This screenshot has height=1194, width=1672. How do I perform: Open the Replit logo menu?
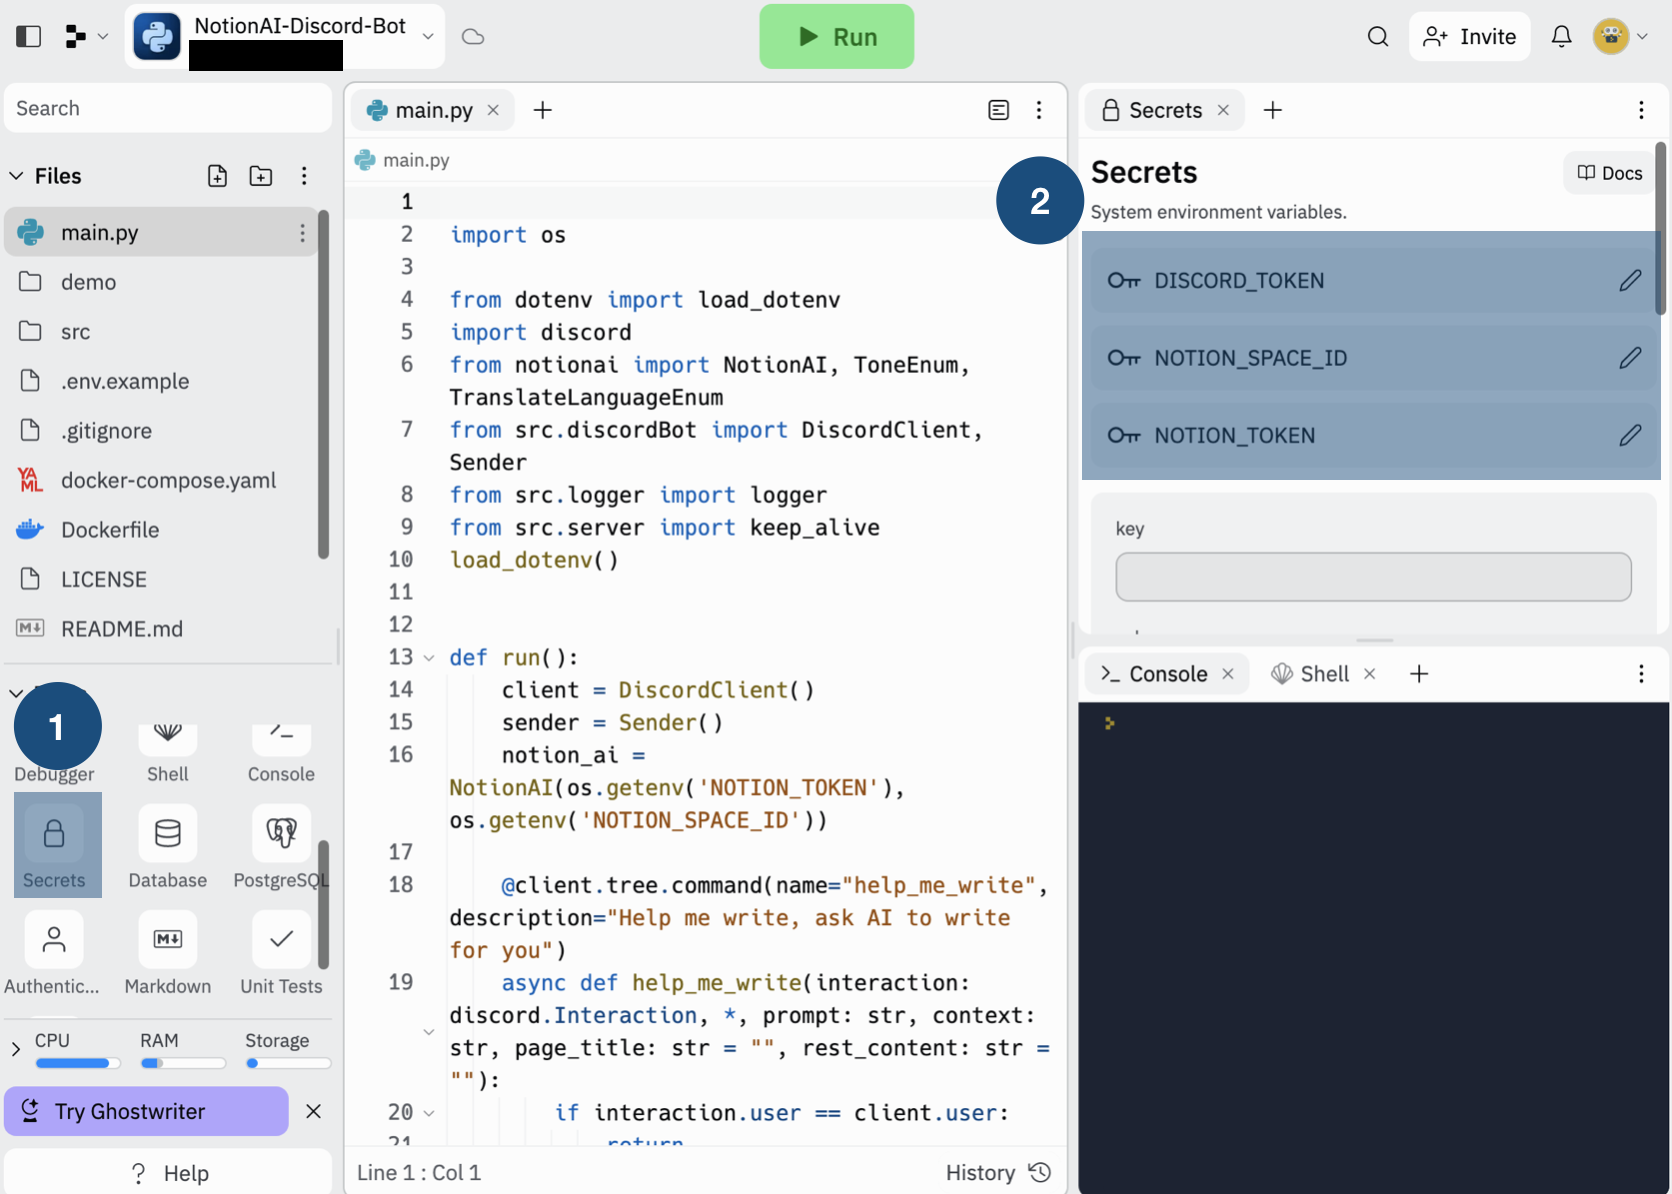tap(86, 37)
